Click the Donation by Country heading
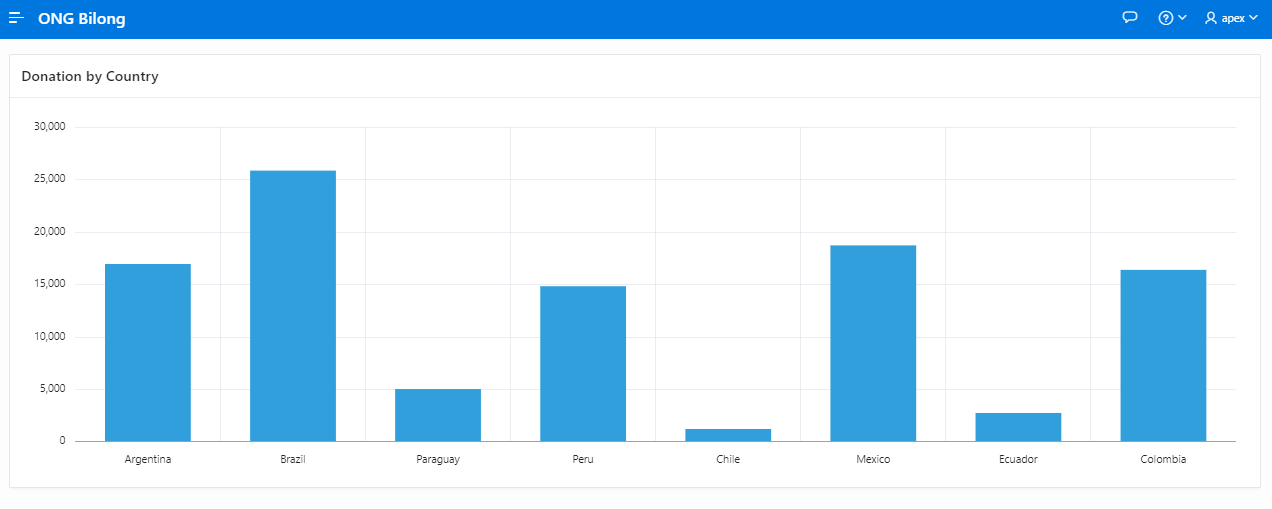Viewport: 1272px width, 509px height. click(x=90, y=76)
